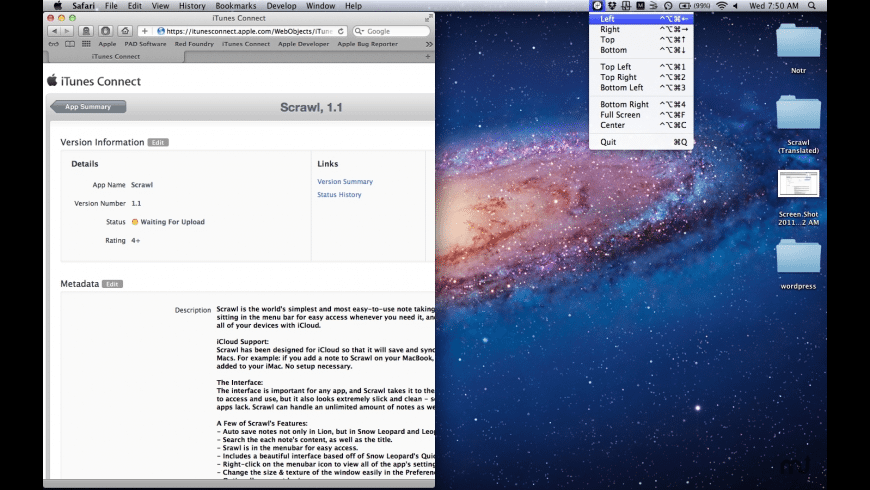The height and width of the screenshot is (490, 870).
Task: Click the grid-shaped menu bar icon
Action: pos(626,6)
